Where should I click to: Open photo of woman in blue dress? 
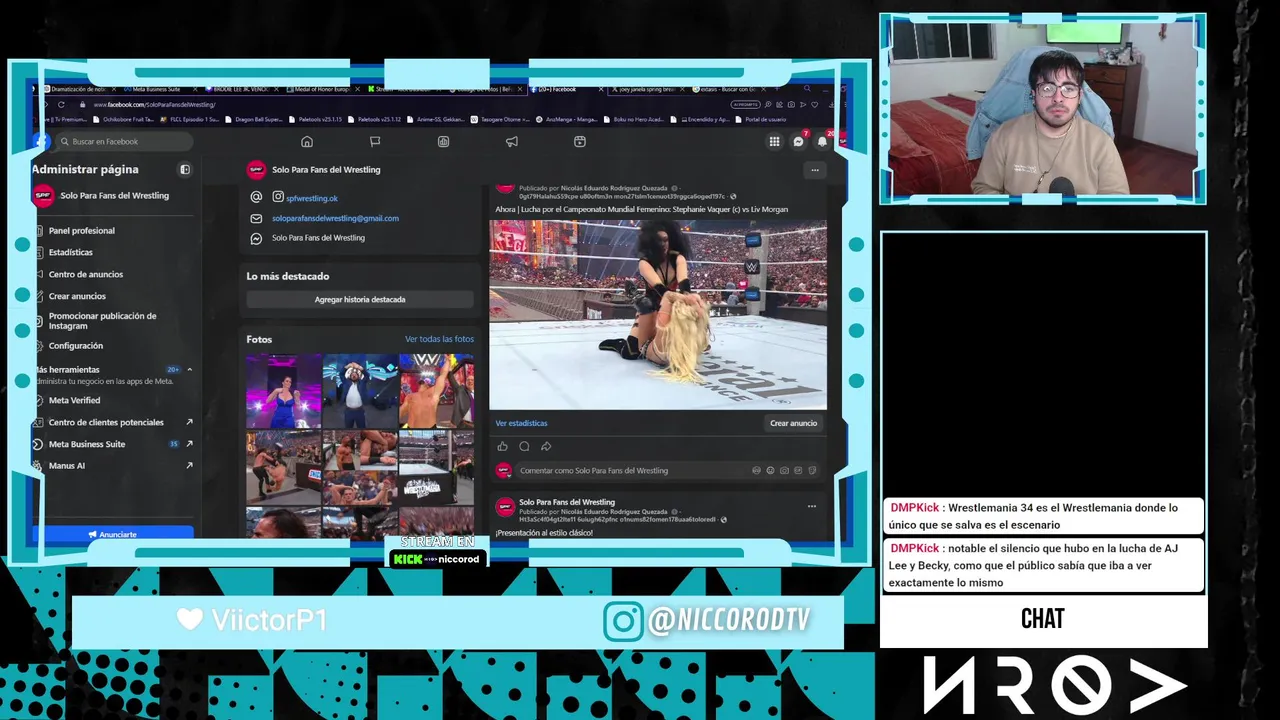coord(284,391)
